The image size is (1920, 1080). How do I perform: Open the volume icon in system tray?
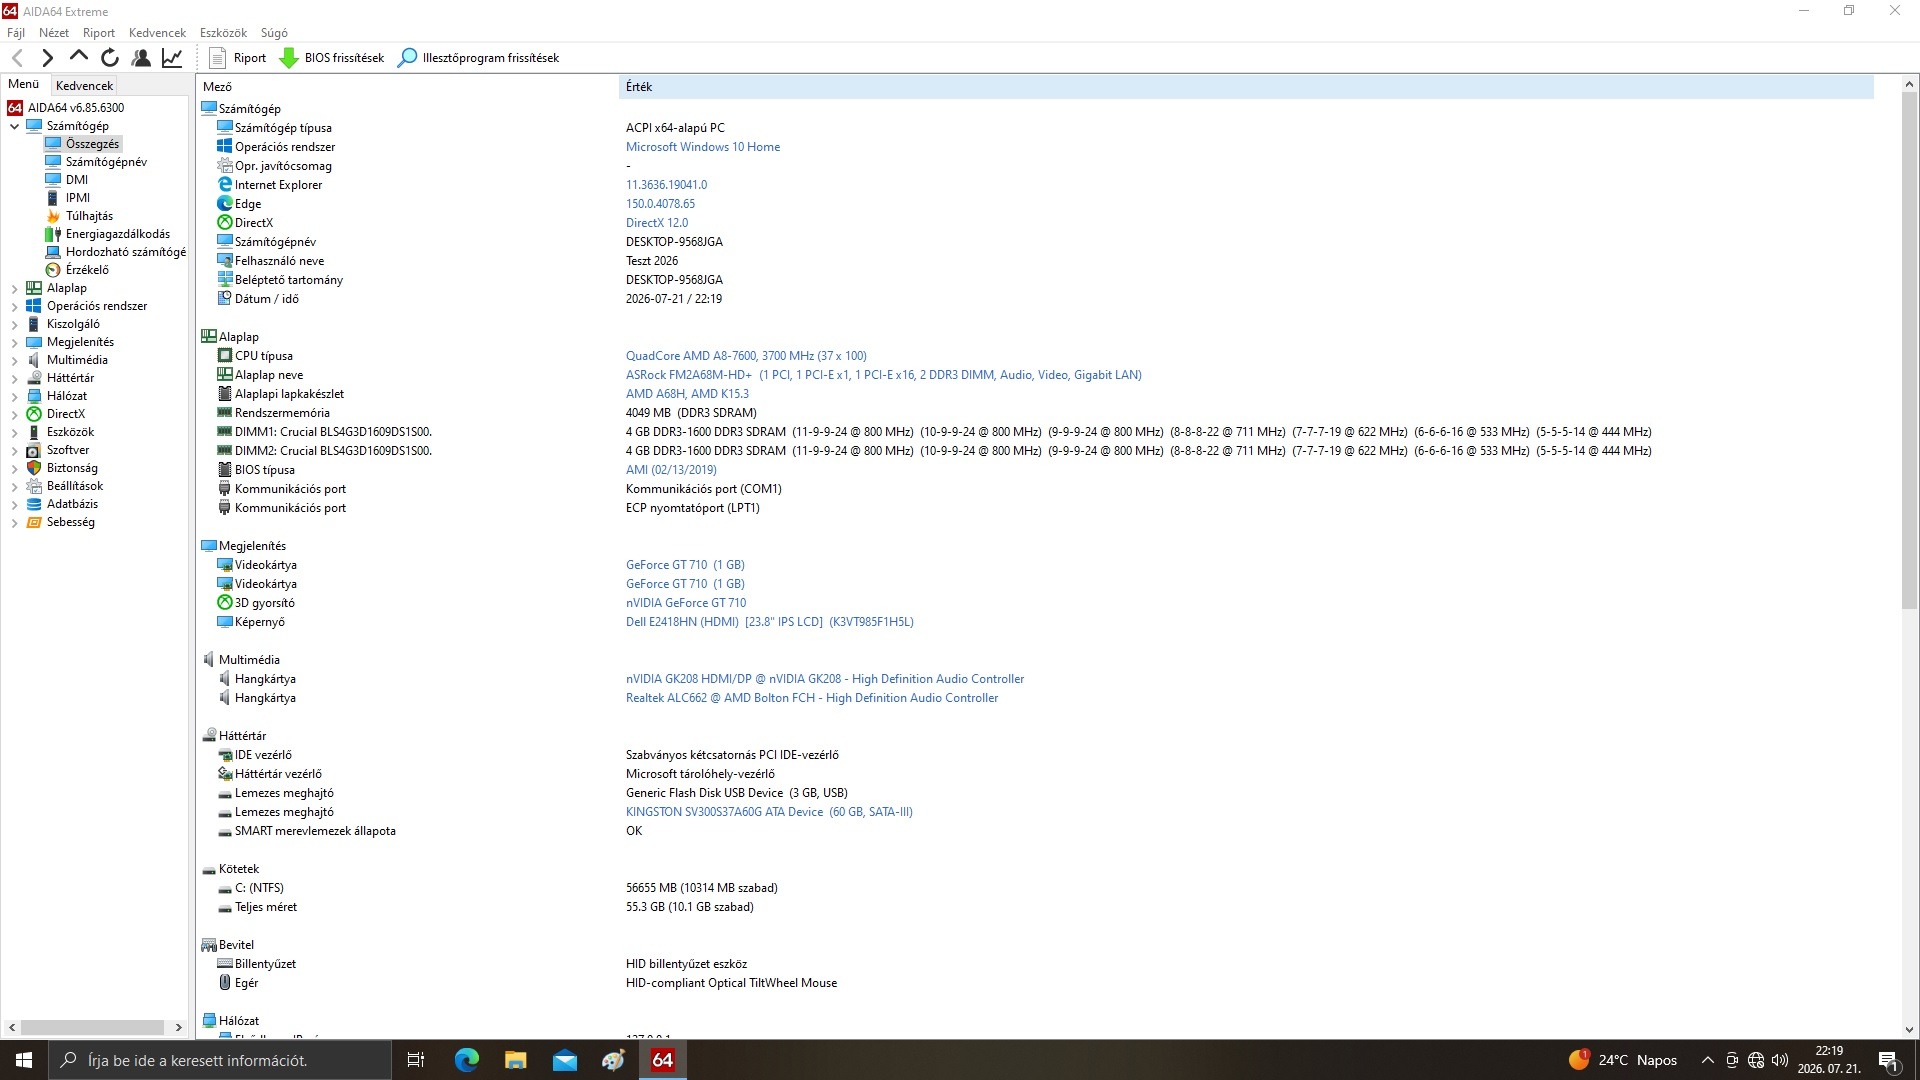(x=1780, y=1060)
